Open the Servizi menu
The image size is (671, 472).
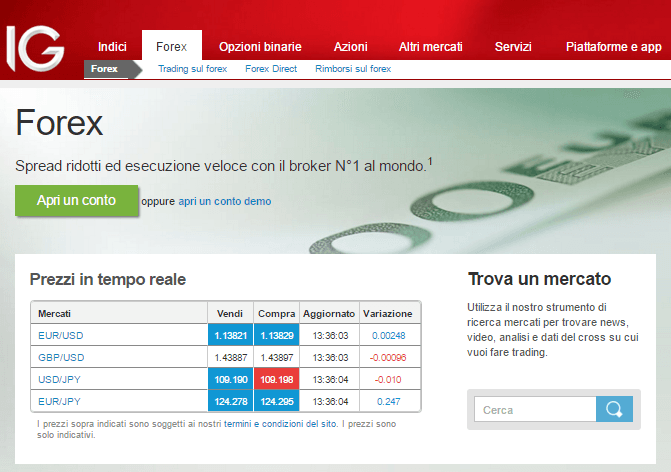tap(513, 47)
